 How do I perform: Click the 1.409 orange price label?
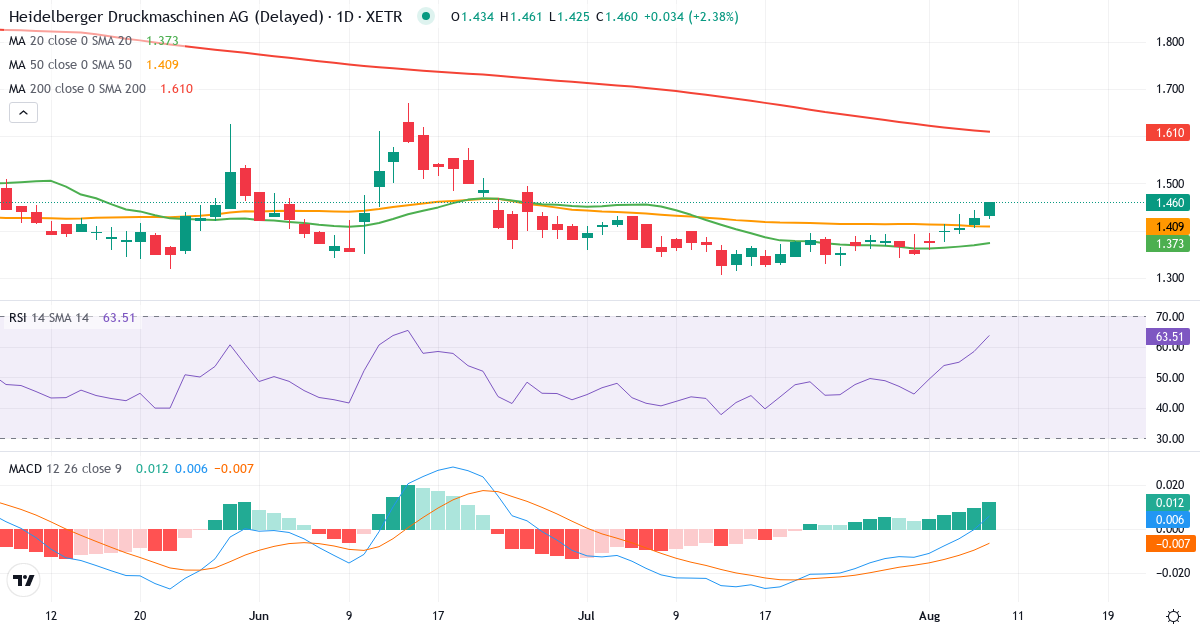click(1169, 227)
